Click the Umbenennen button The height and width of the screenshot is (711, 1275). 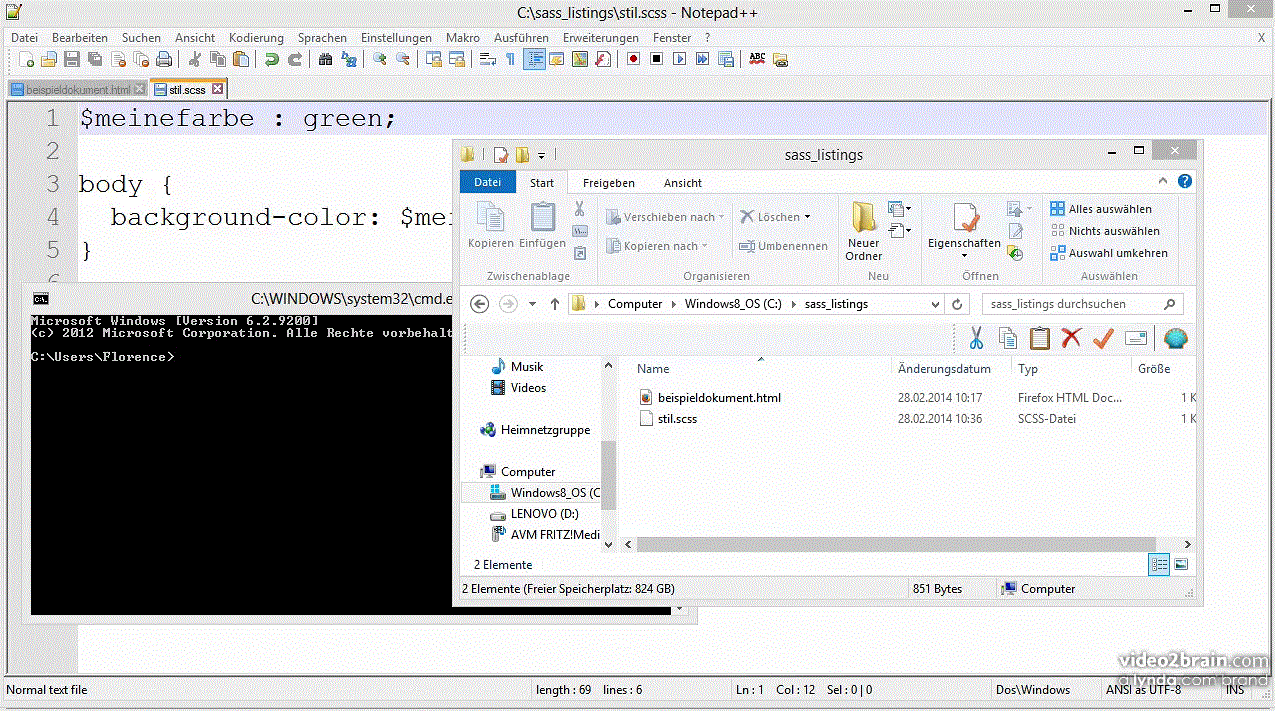(x=783, y=246)
